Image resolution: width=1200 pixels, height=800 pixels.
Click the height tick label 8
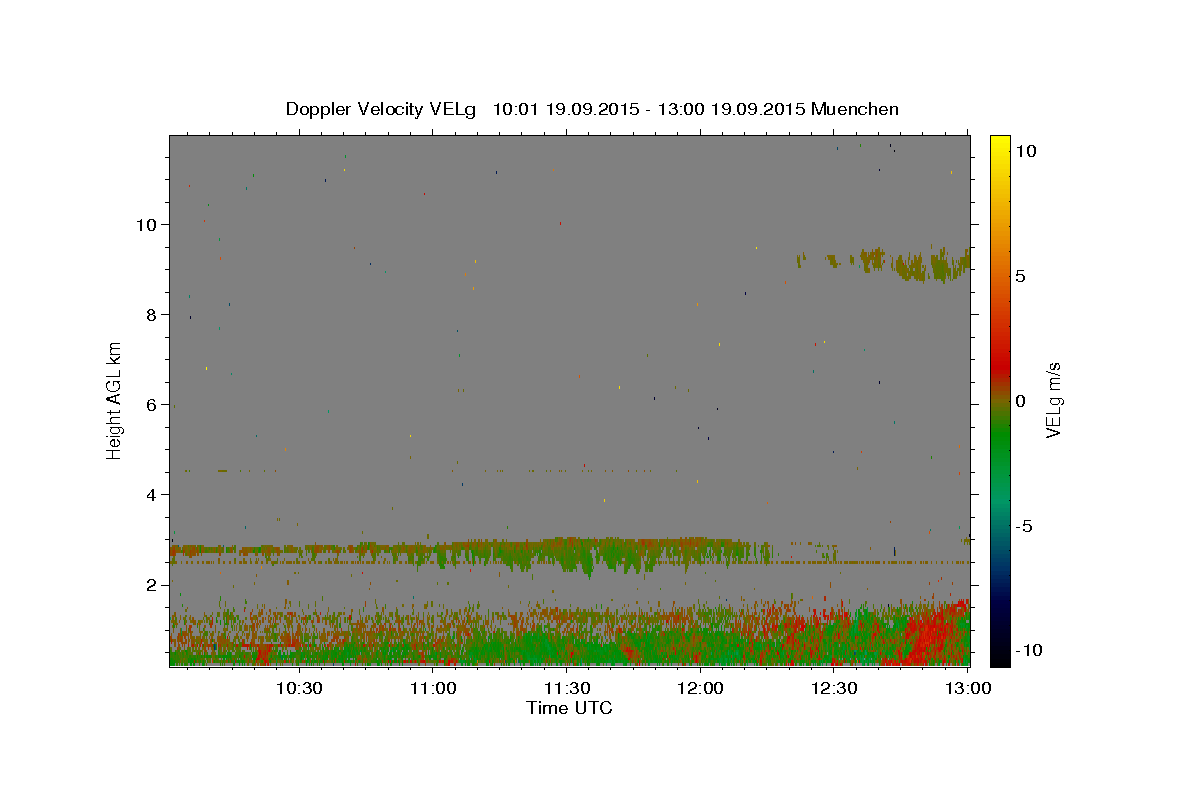[x=152, y=315]
